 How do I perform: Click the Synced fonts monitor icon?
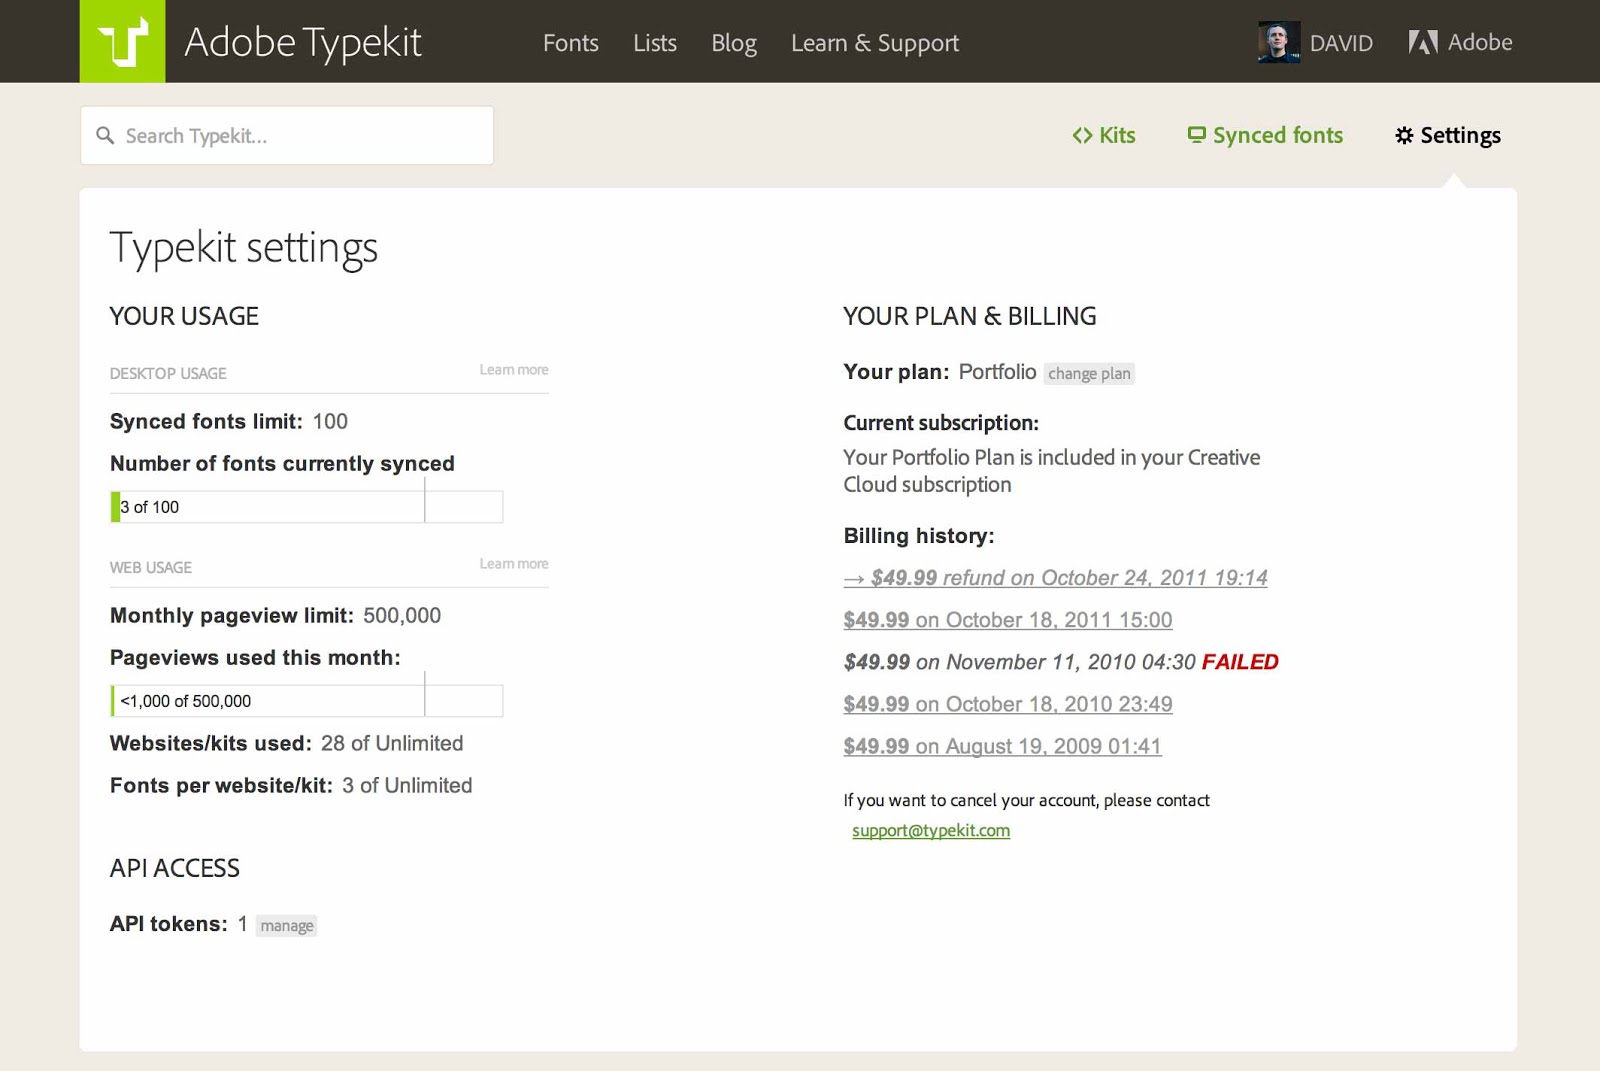(1197, 134)
